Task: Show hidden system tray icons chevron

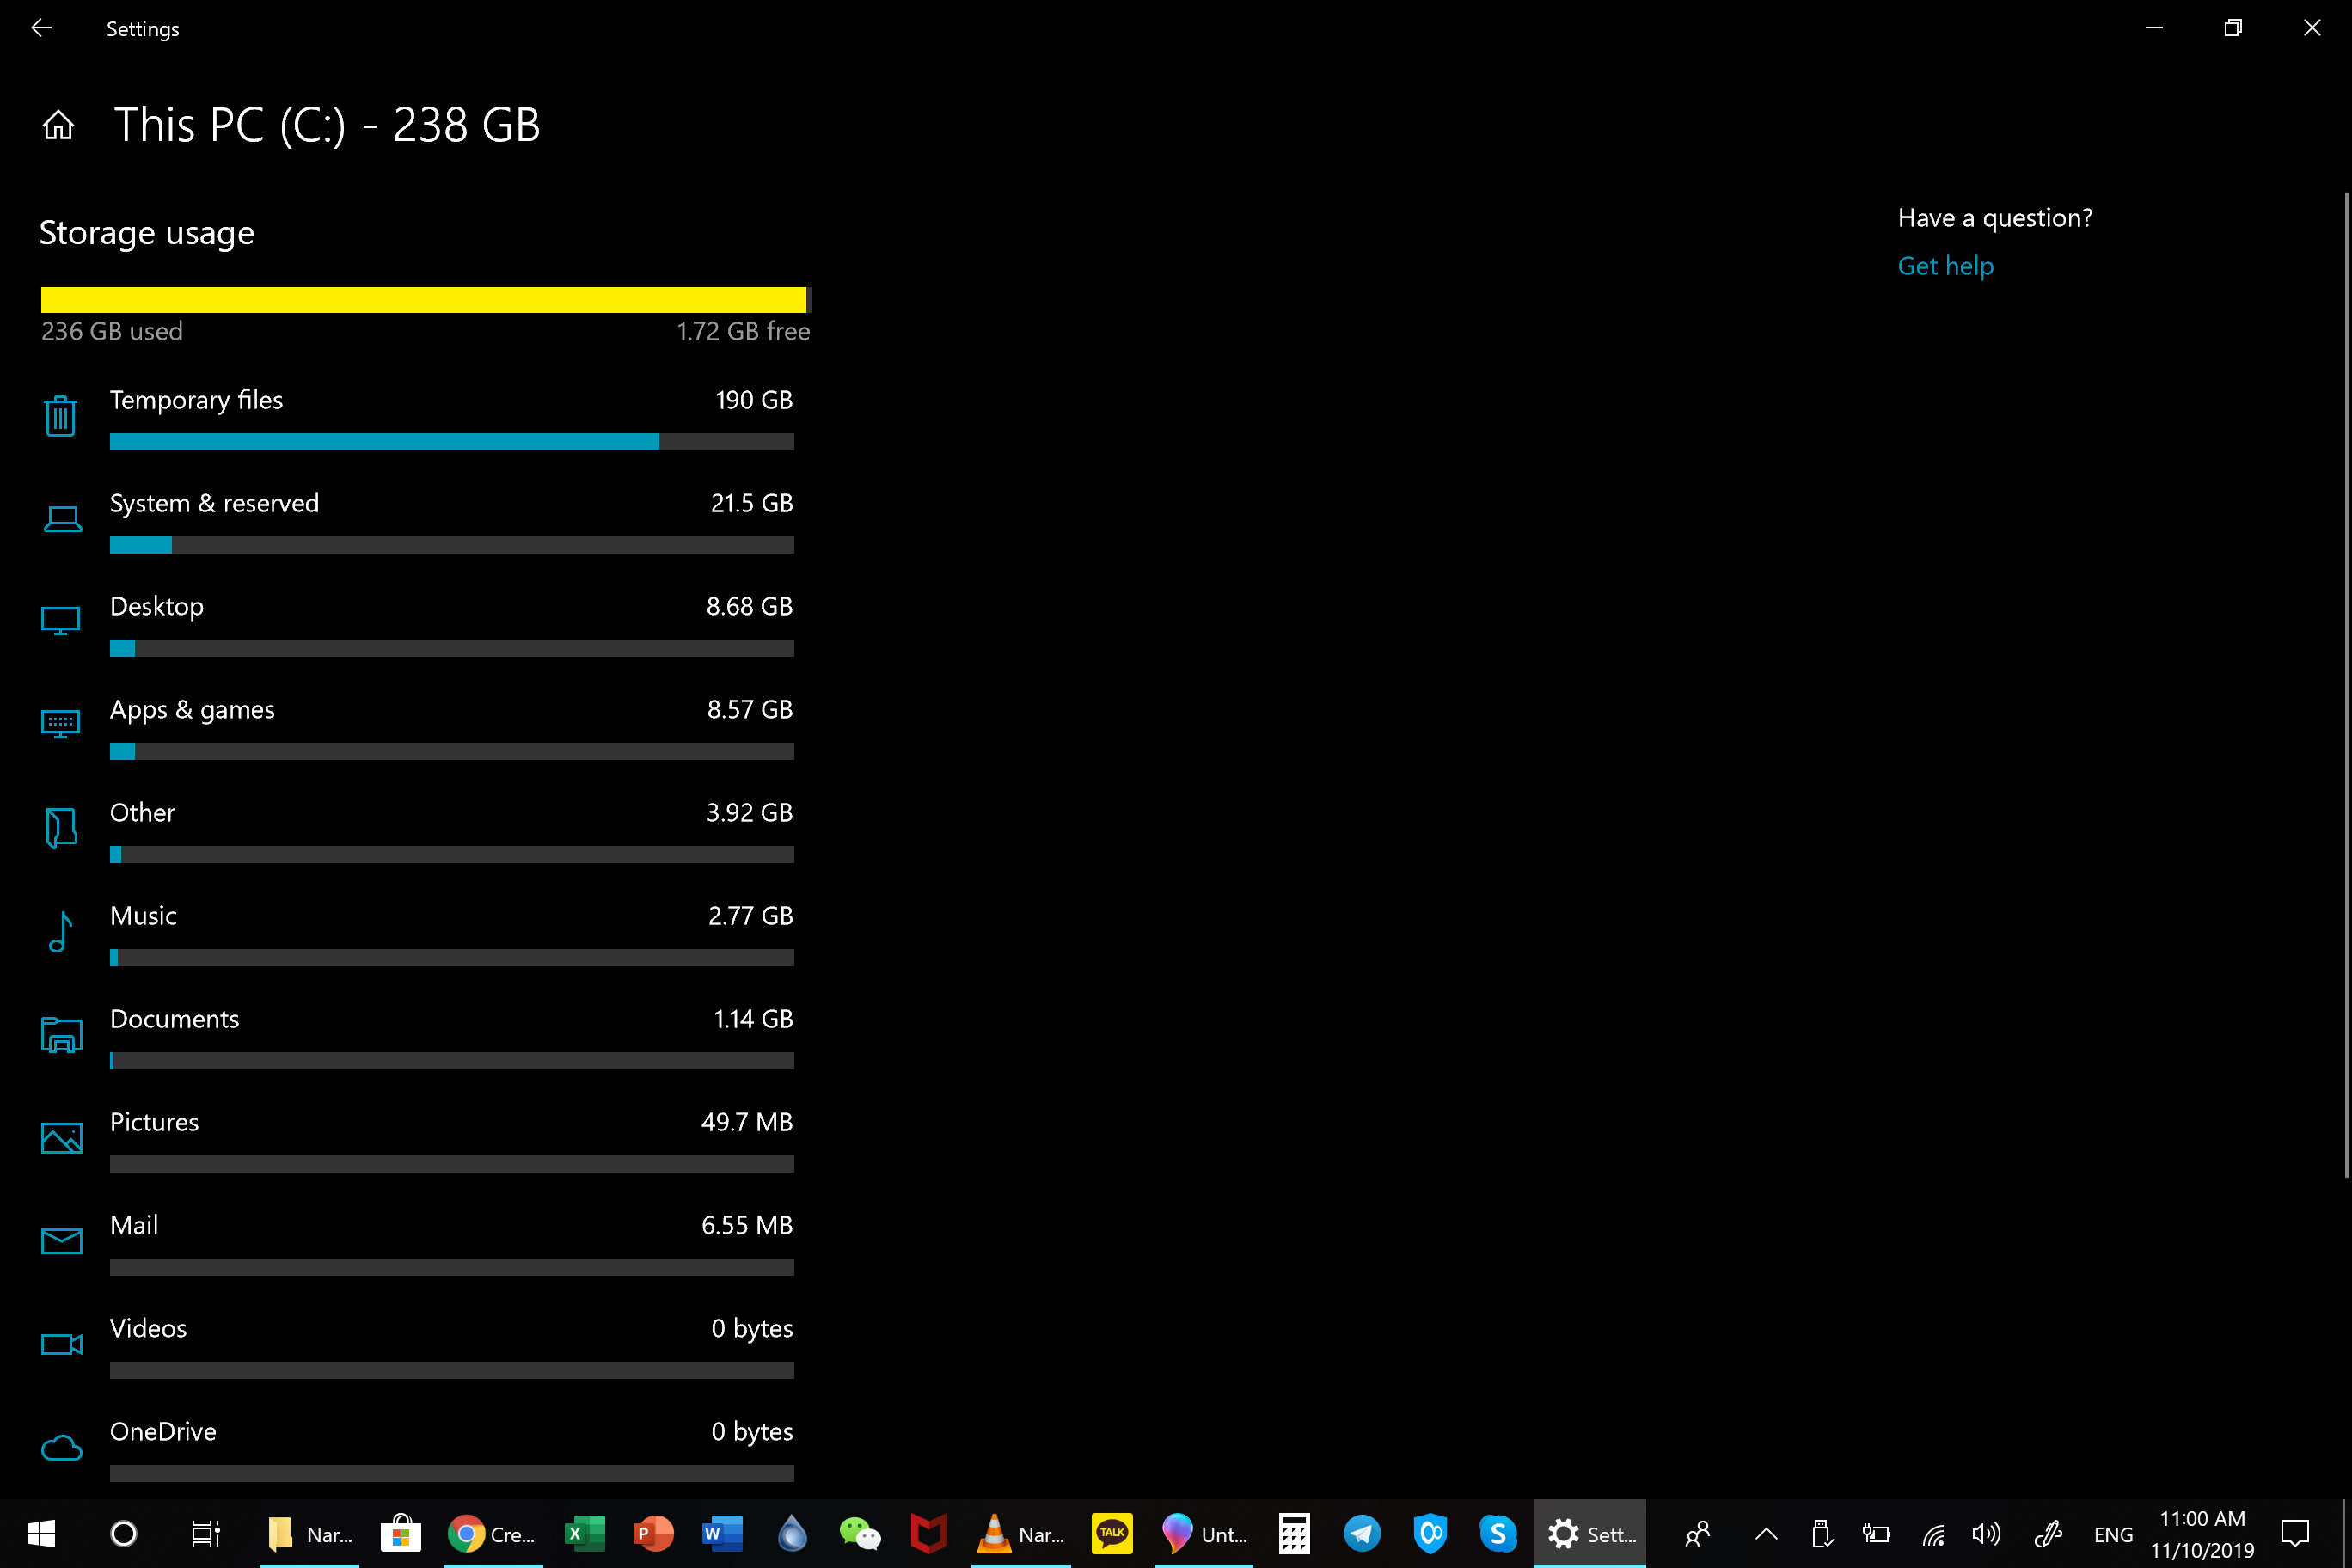Action: (1766, 1533)
